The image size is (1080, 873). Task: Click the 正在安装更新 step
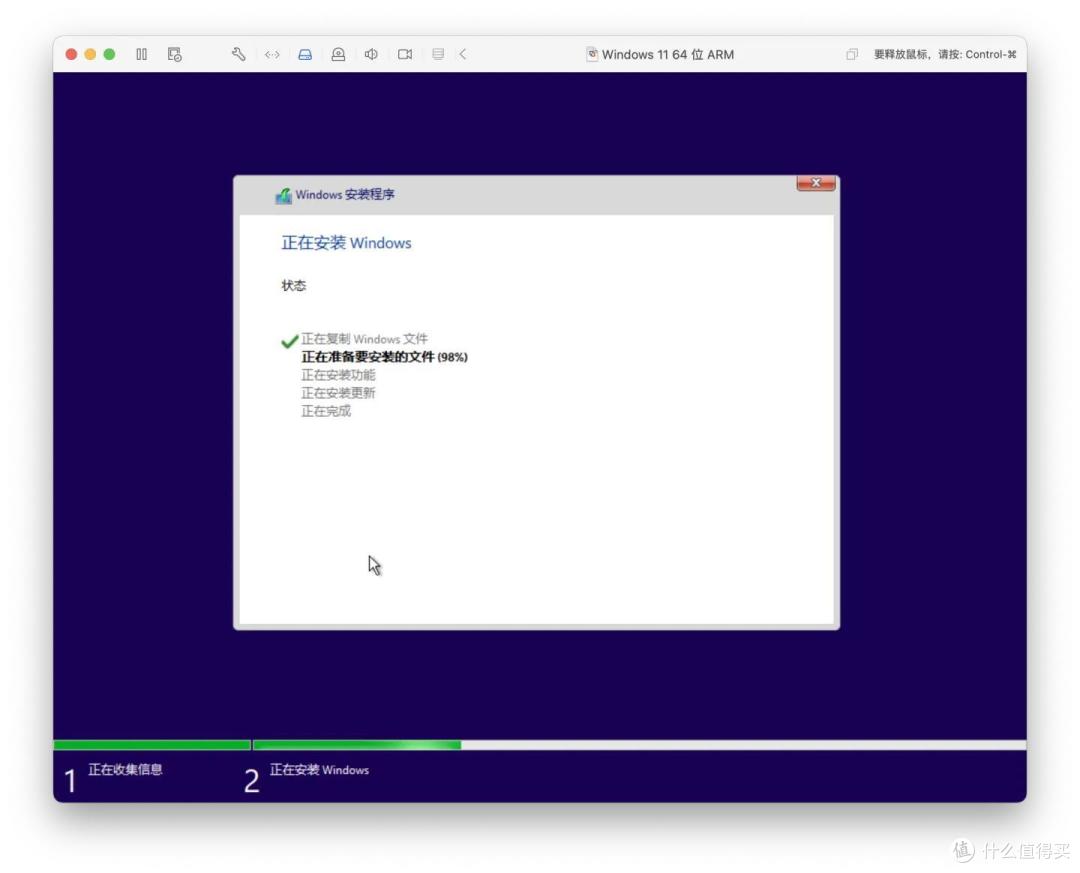338,393
